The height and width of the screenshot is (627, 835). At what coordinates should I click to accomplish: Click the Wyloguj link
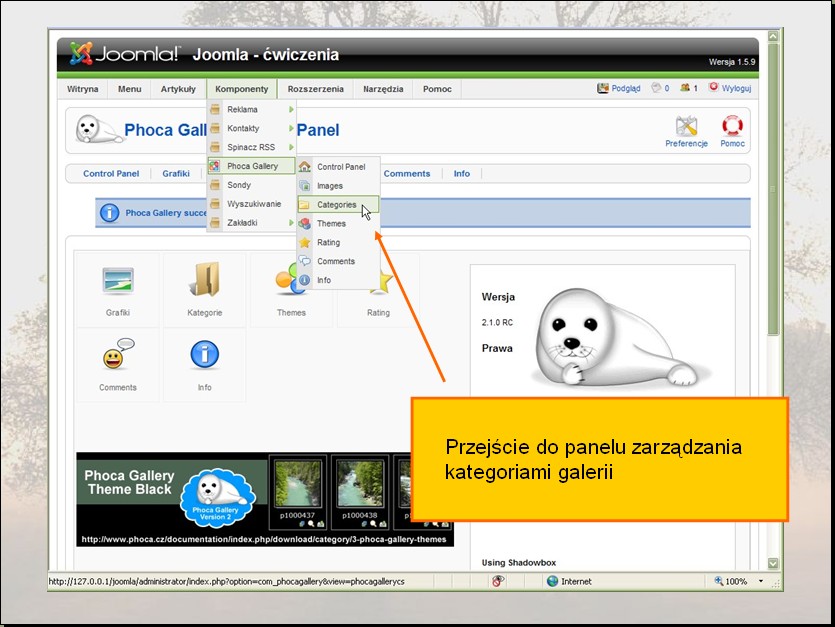[x=736, y=88]
